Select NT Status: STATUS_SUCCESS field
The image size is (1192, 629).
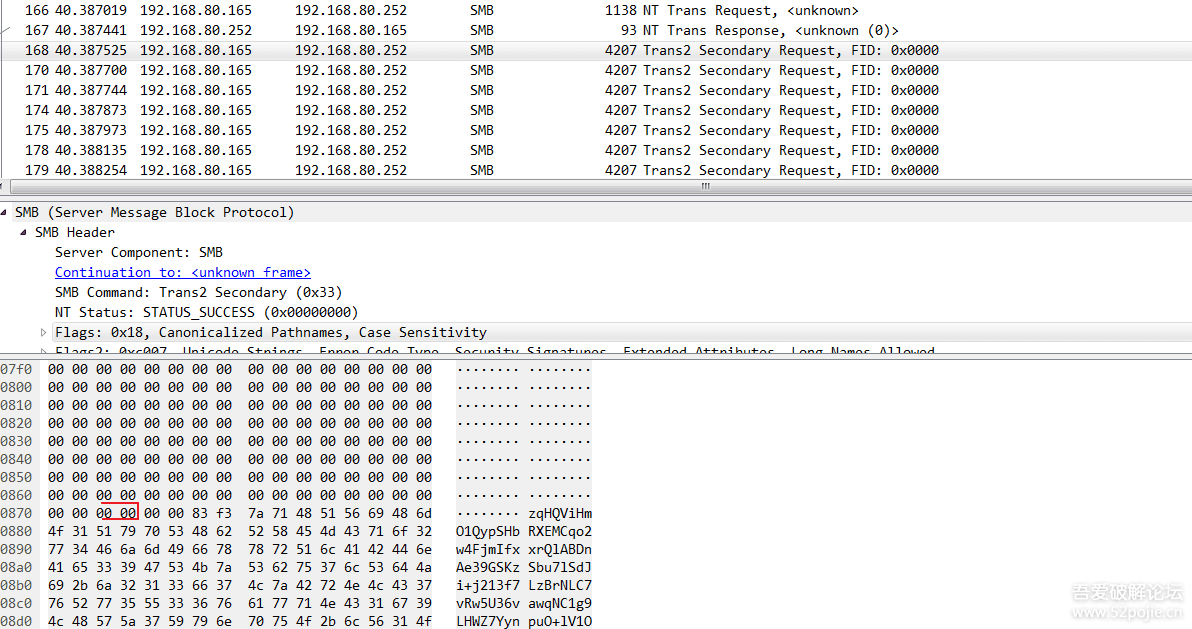[206, 312]
